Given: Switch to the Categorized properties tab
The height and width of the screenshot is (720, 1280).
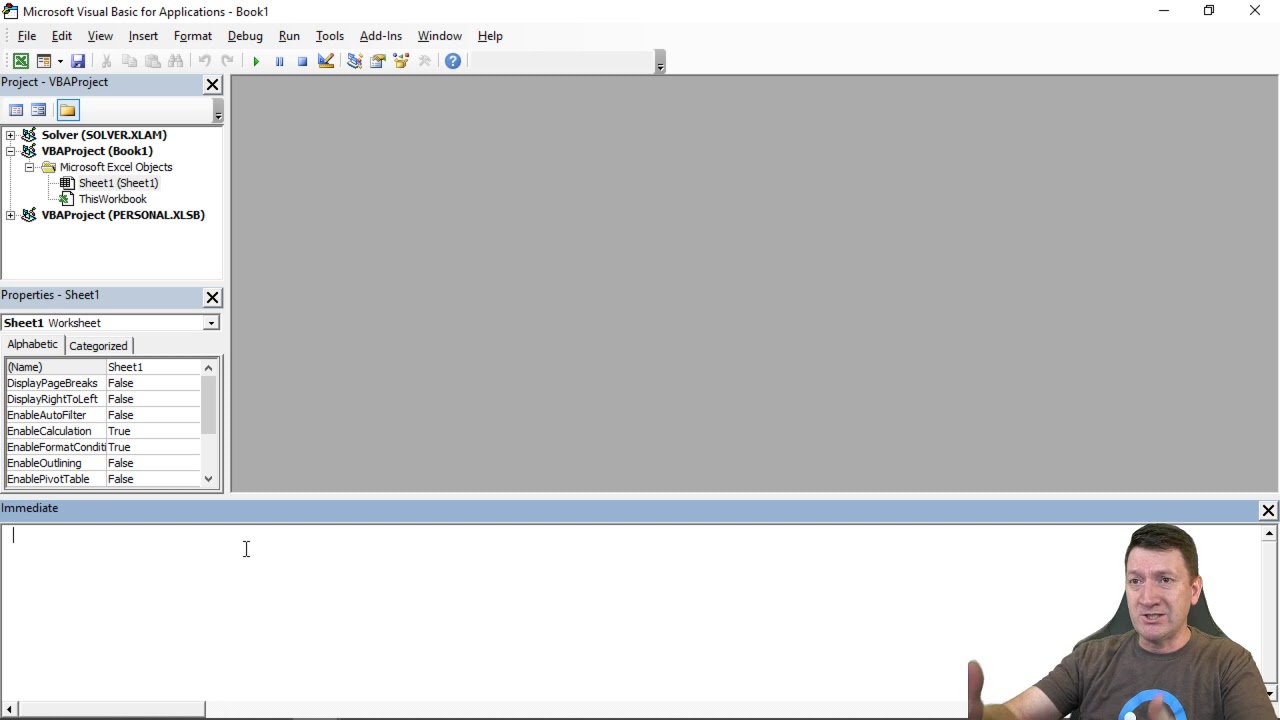Looking at the screenshot, I should click(98, 346).
